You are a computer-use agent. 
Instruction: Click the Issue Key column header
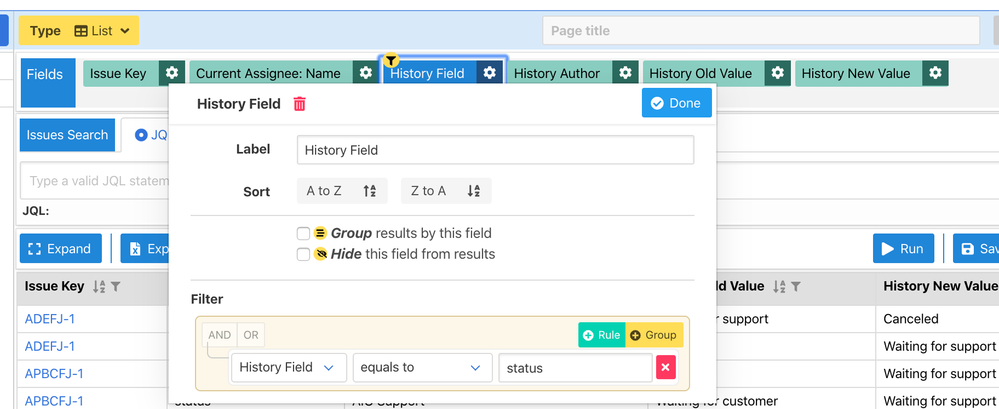point(54,287)
